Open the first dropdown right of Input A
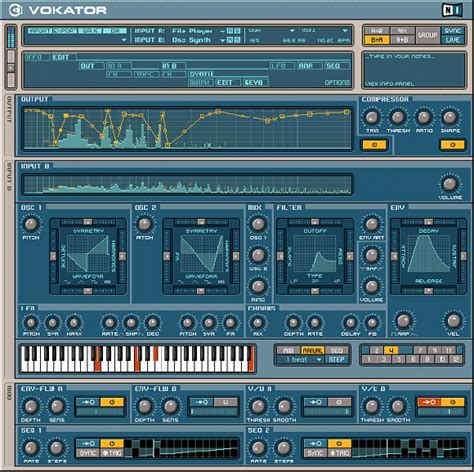 click(292, 31)
